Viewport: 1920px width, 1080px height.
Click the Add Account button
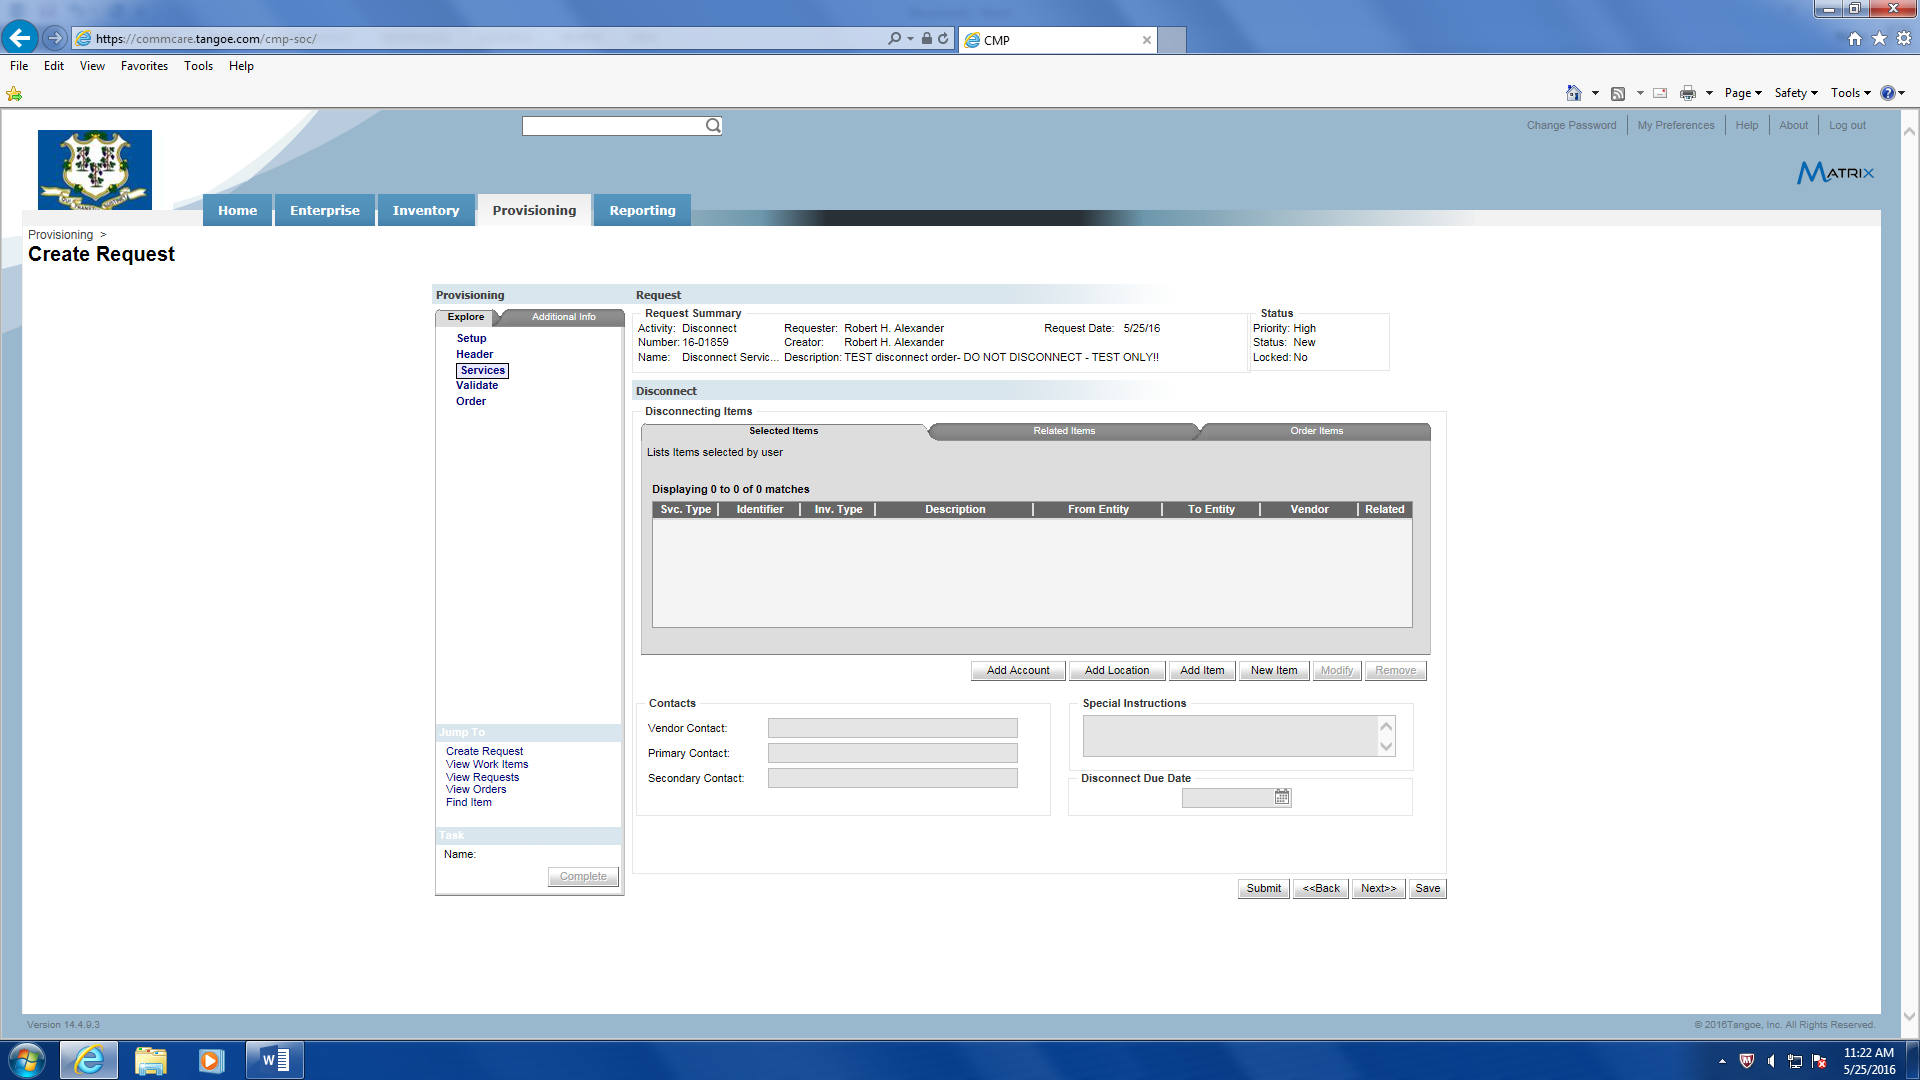tap(1017, 670)
